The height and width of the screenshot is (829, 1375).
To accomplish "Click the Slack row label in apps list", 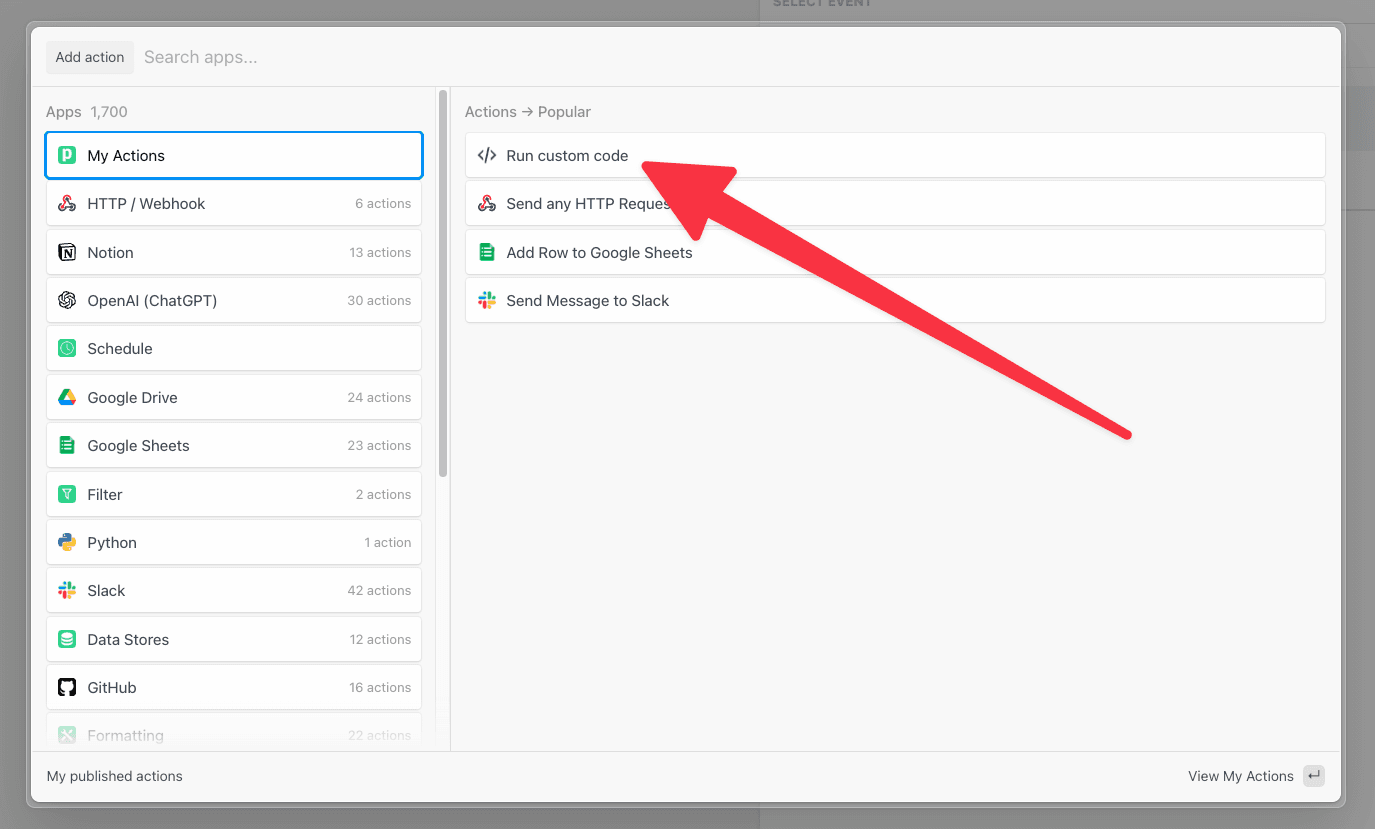I will pyautogui.click(x=106, y=590).
